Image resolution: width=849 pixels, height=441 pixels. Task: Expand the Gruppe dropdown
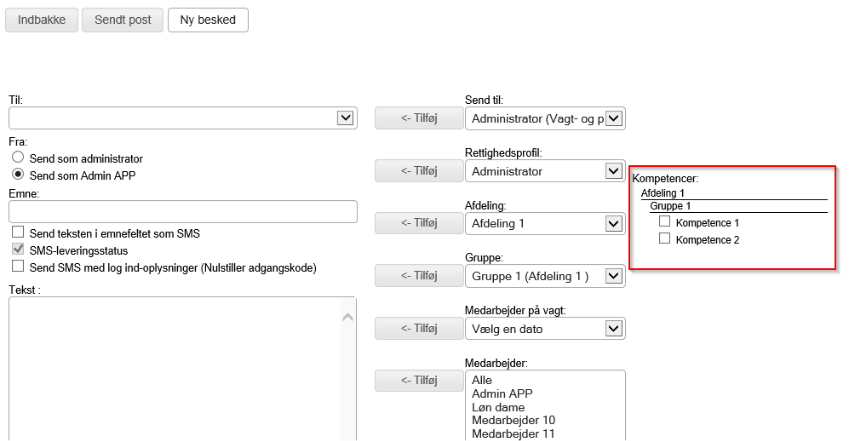point(614,276)
